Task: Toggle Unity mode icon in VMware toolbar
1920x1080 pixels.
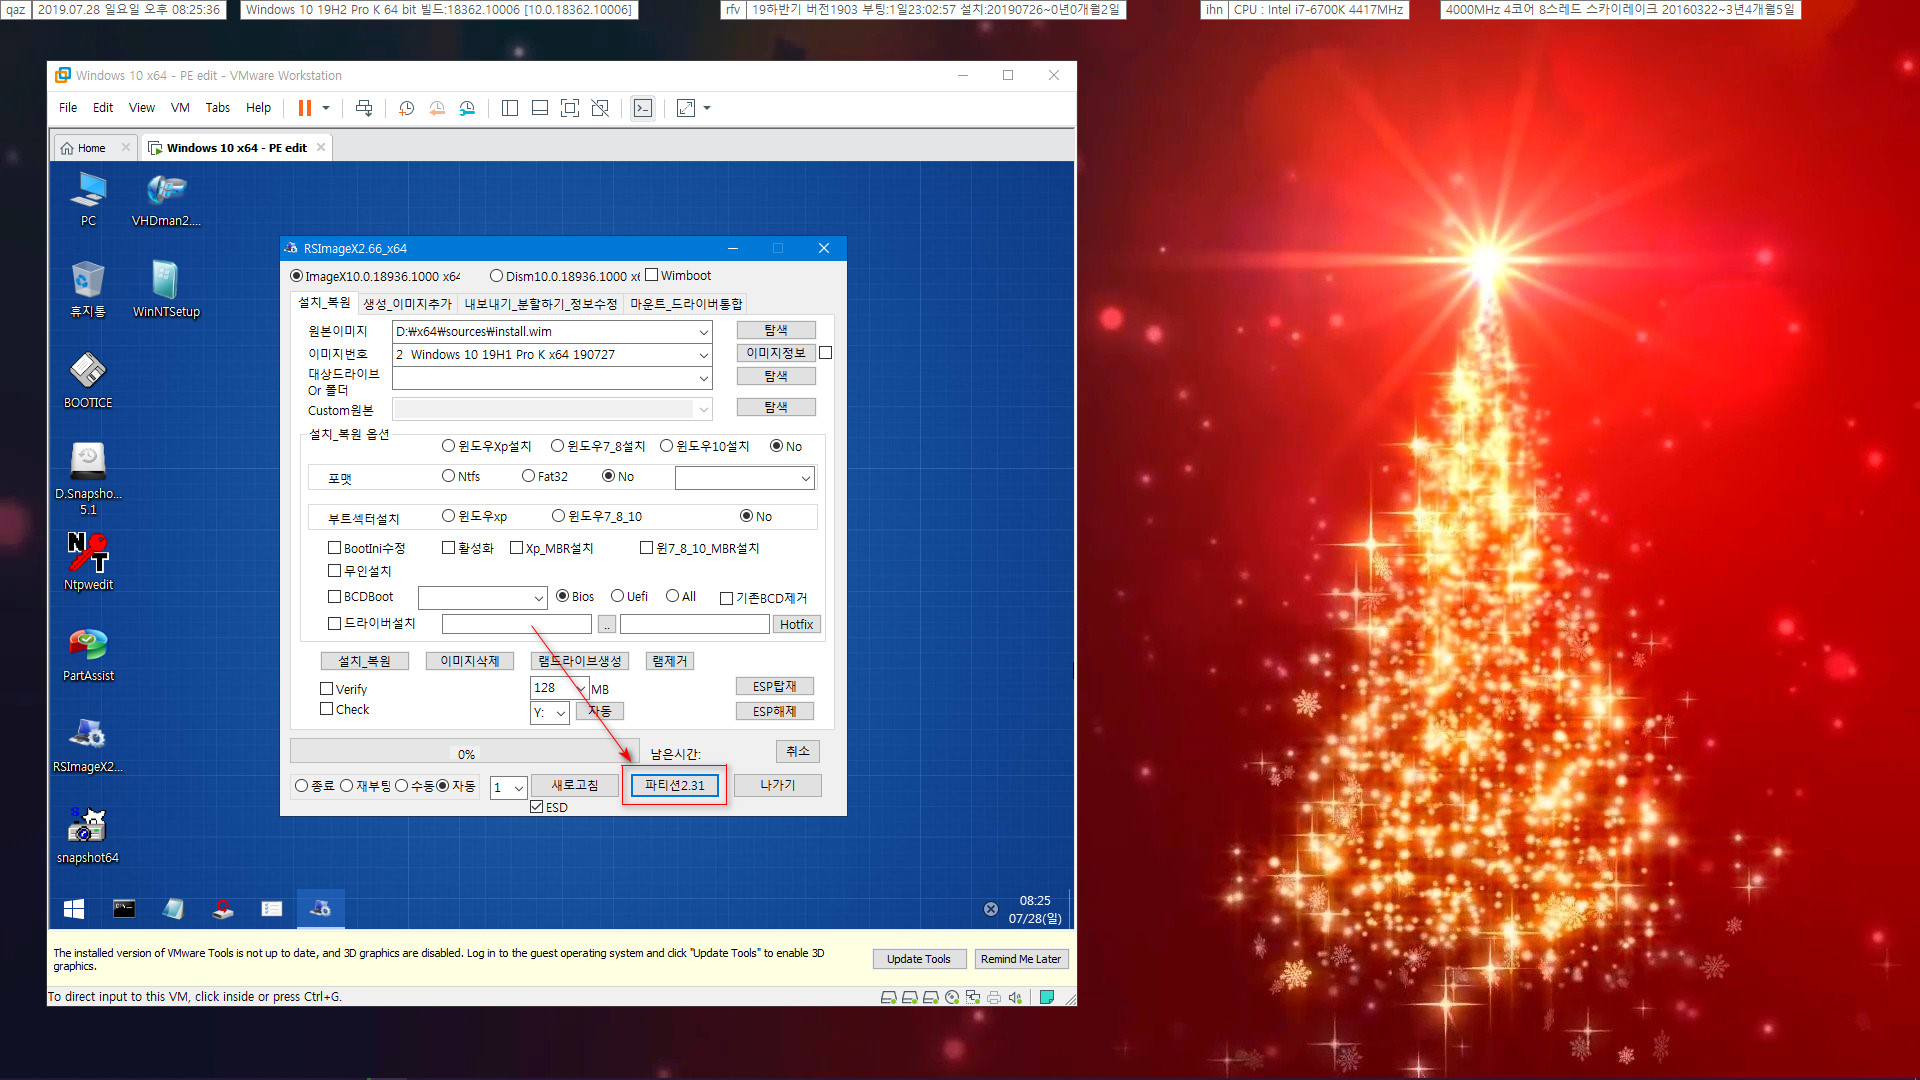Action: click(600, 108)
